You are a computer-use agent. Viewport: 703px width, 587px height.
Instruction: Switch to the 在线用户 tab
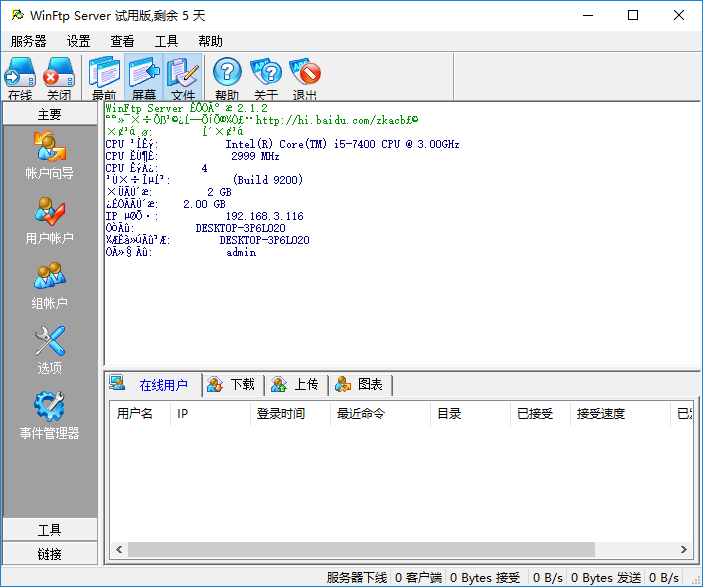click(154, 385)
